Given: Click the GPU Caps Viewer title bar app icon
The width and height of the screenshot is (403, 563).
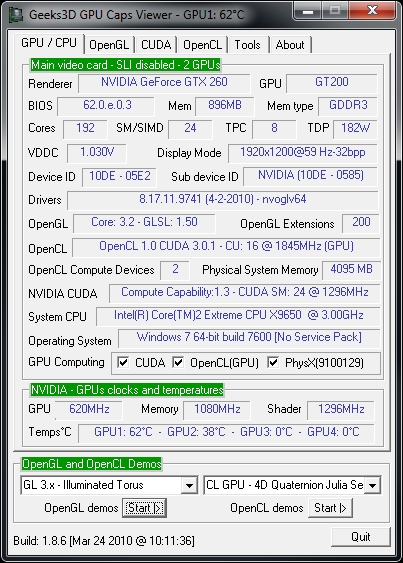Looking at the screenshot, I should 16,15.
